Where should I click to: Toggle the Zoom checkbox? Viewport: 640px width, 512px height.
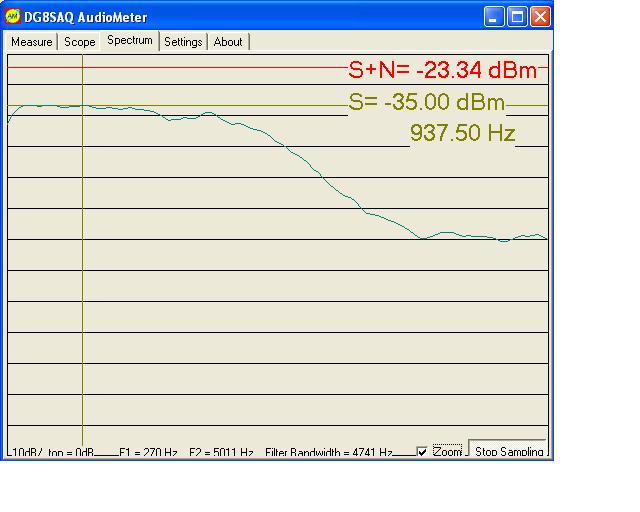423,452
